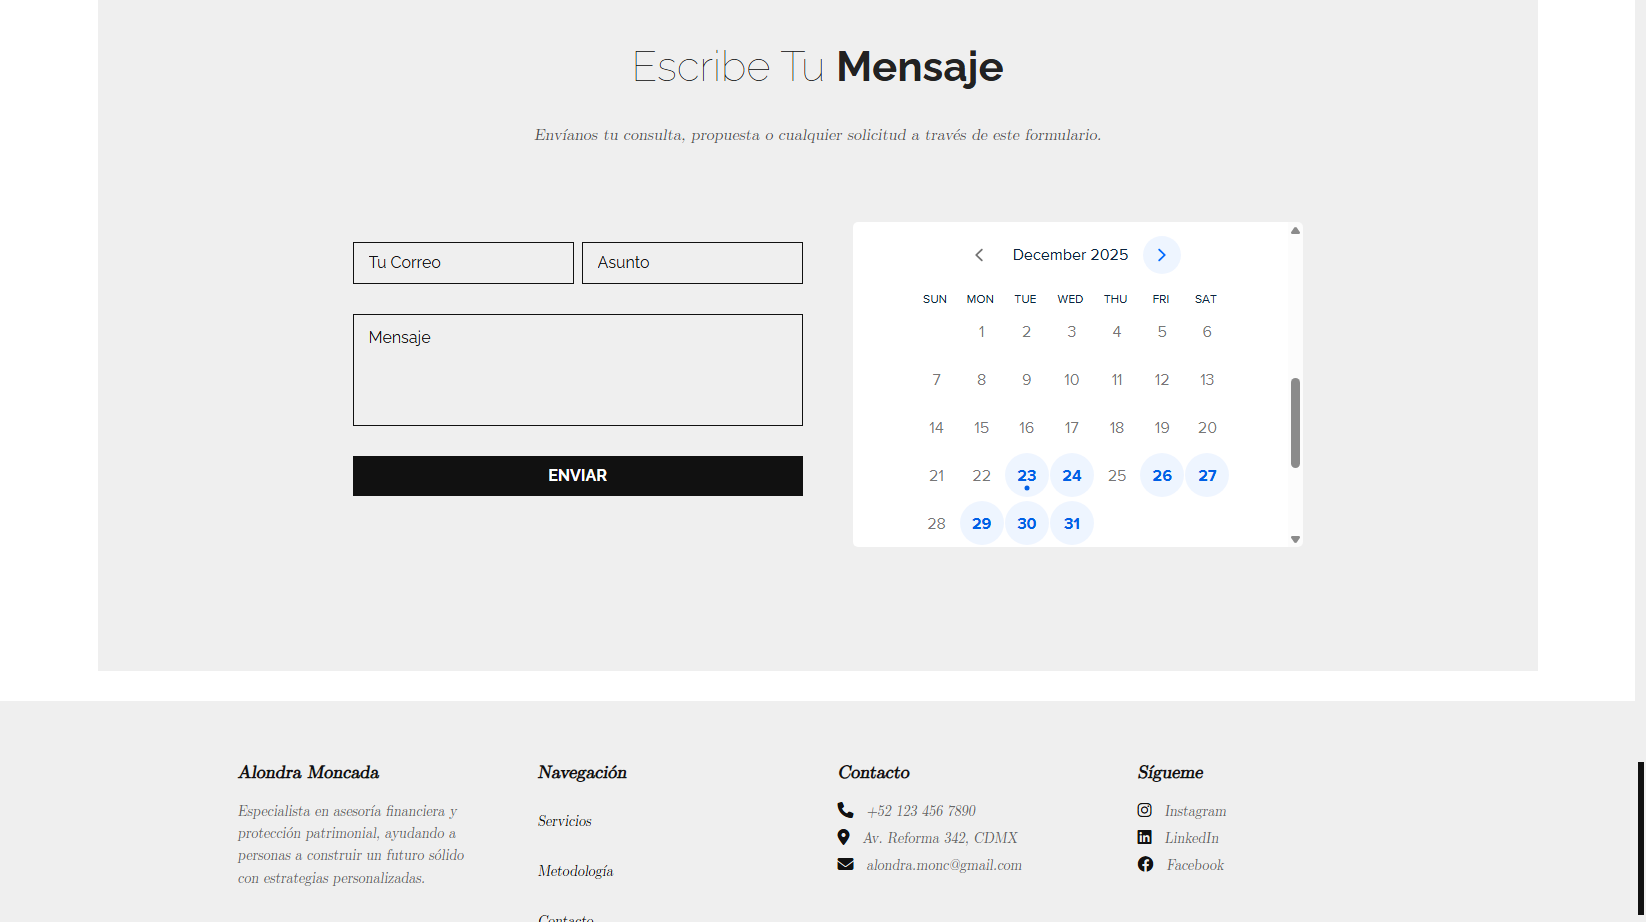Click the envelope email icon
This screenshot has width=1646, height=922.
pyautogui.click(x=845, y=864)
